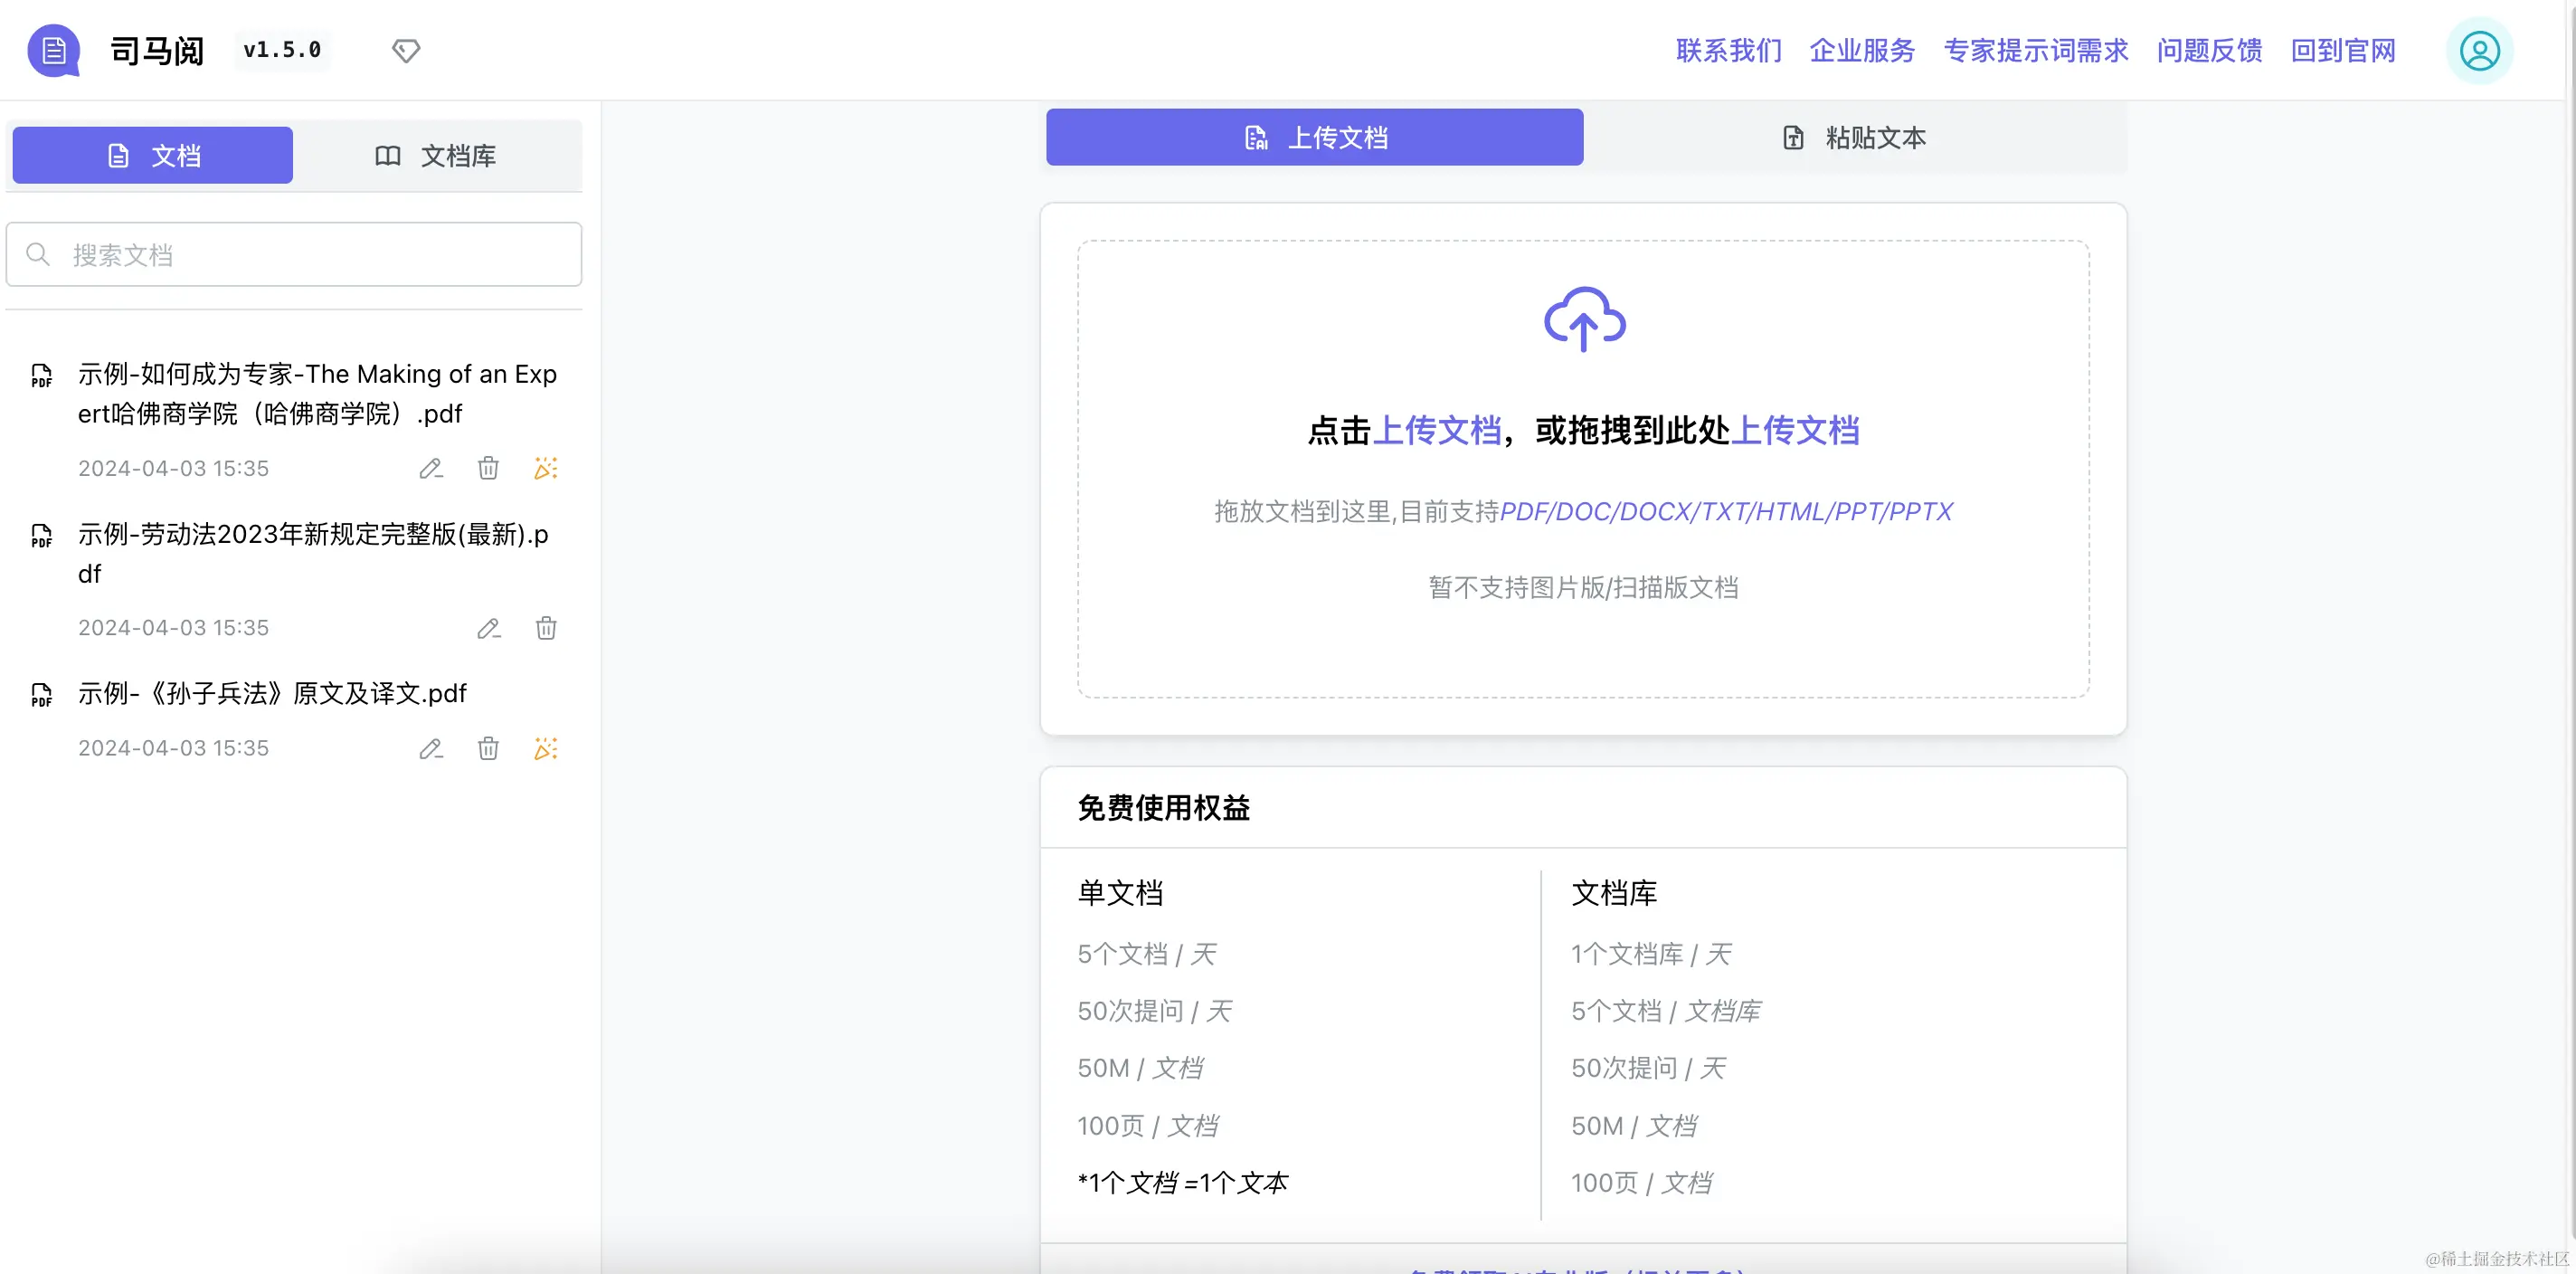The width and height of the screenshot is (2576, 1274).
Task: Select the 上传文档 tab
Action: pyautogui.click(x=1314, y=138)
